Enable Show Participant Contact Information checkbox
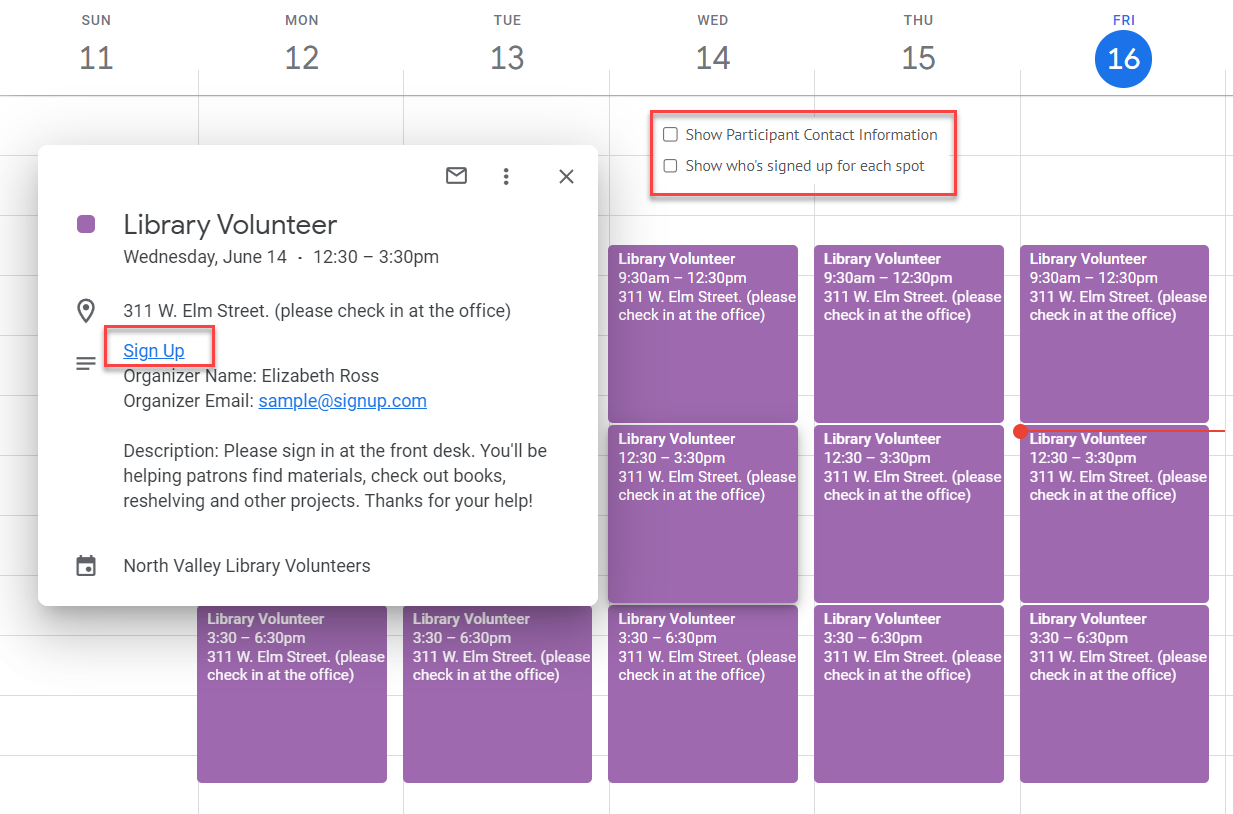The width and height of the screenshot is (1233, 814). coord(671,135)
